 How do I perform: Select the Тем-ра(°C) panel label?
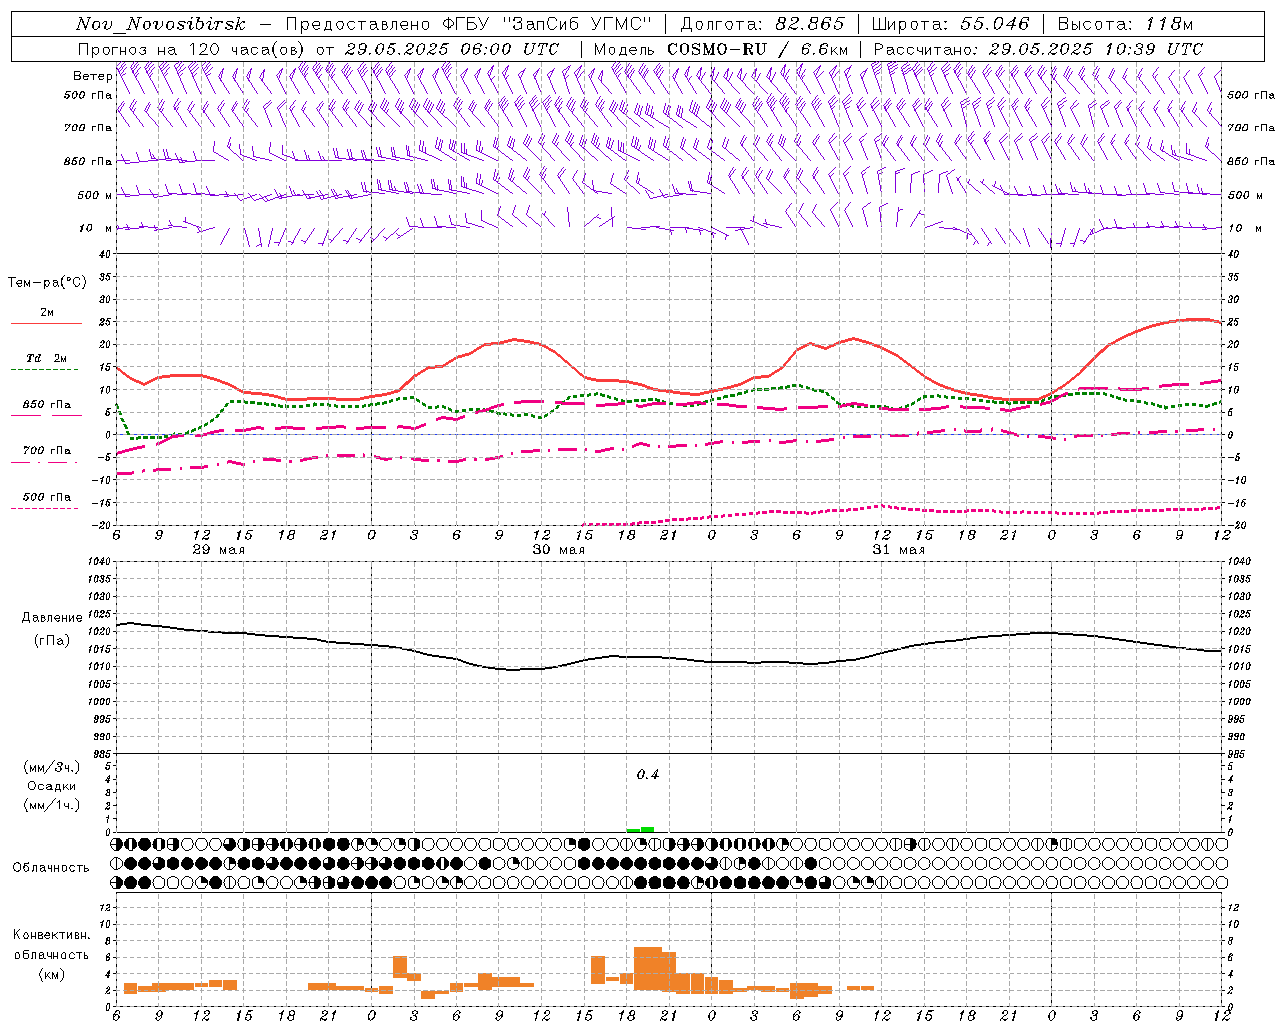pos(47,283)
